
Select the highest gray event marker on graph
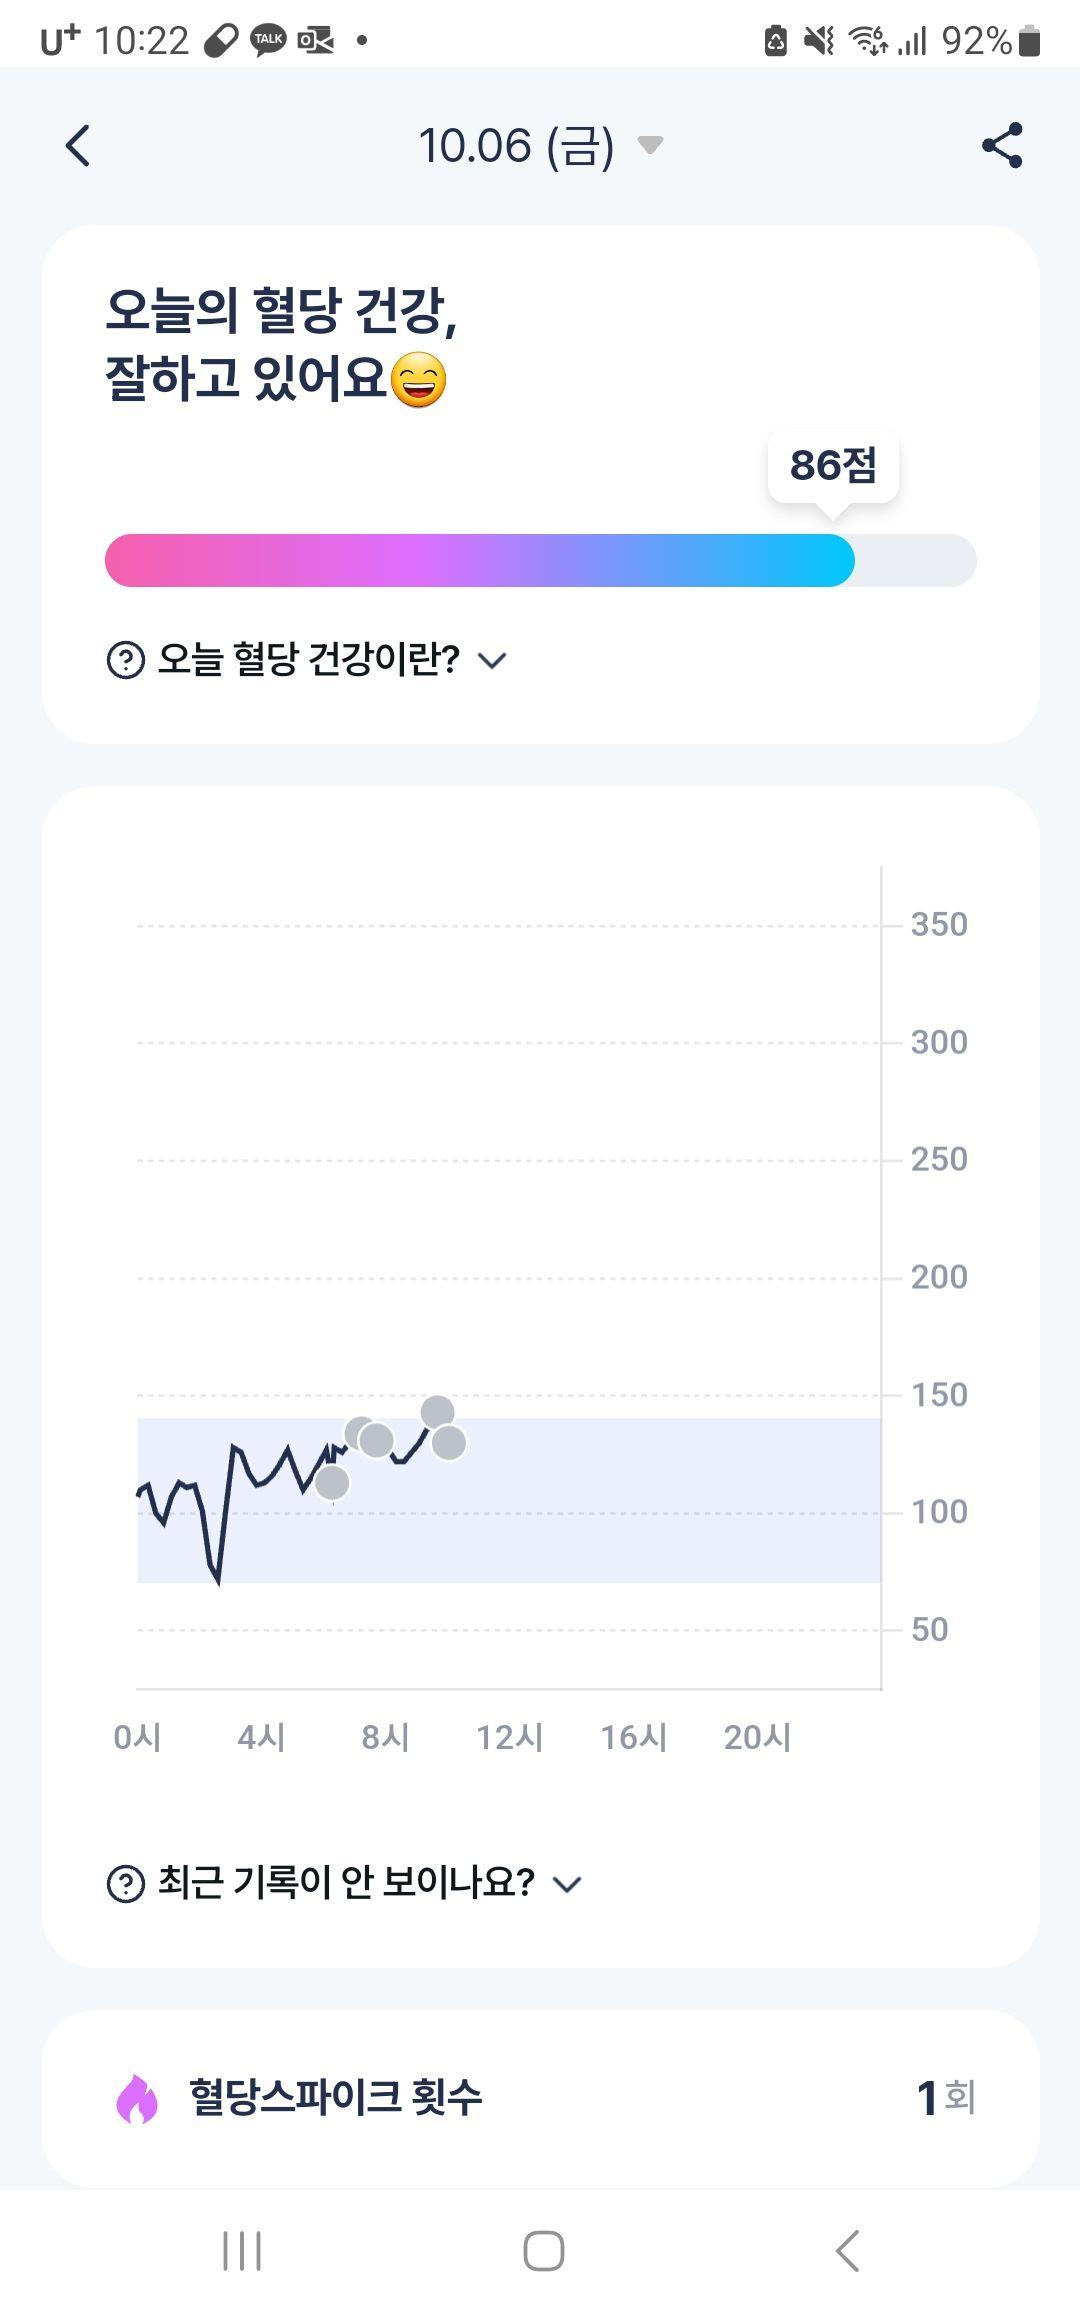437,1412
